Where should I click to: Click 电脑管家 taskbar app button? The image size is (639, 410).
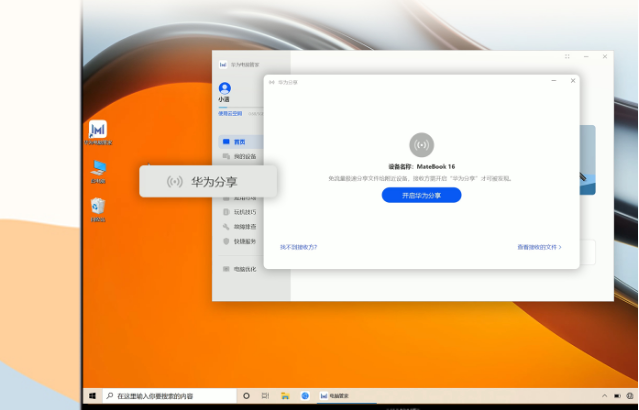point(335,396)
